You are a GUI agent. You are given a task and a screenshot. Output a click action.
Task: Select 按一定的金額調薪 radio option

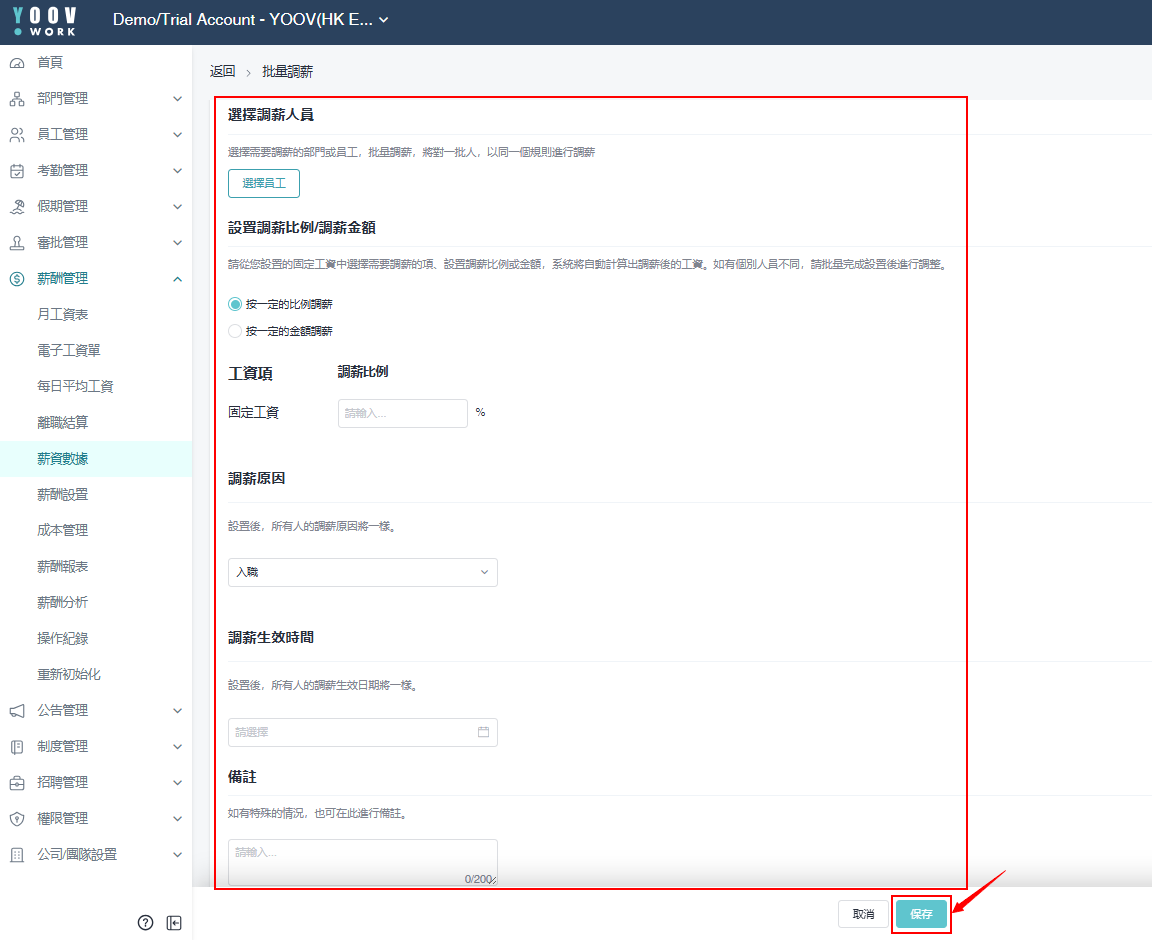click(x=235, y=331)
